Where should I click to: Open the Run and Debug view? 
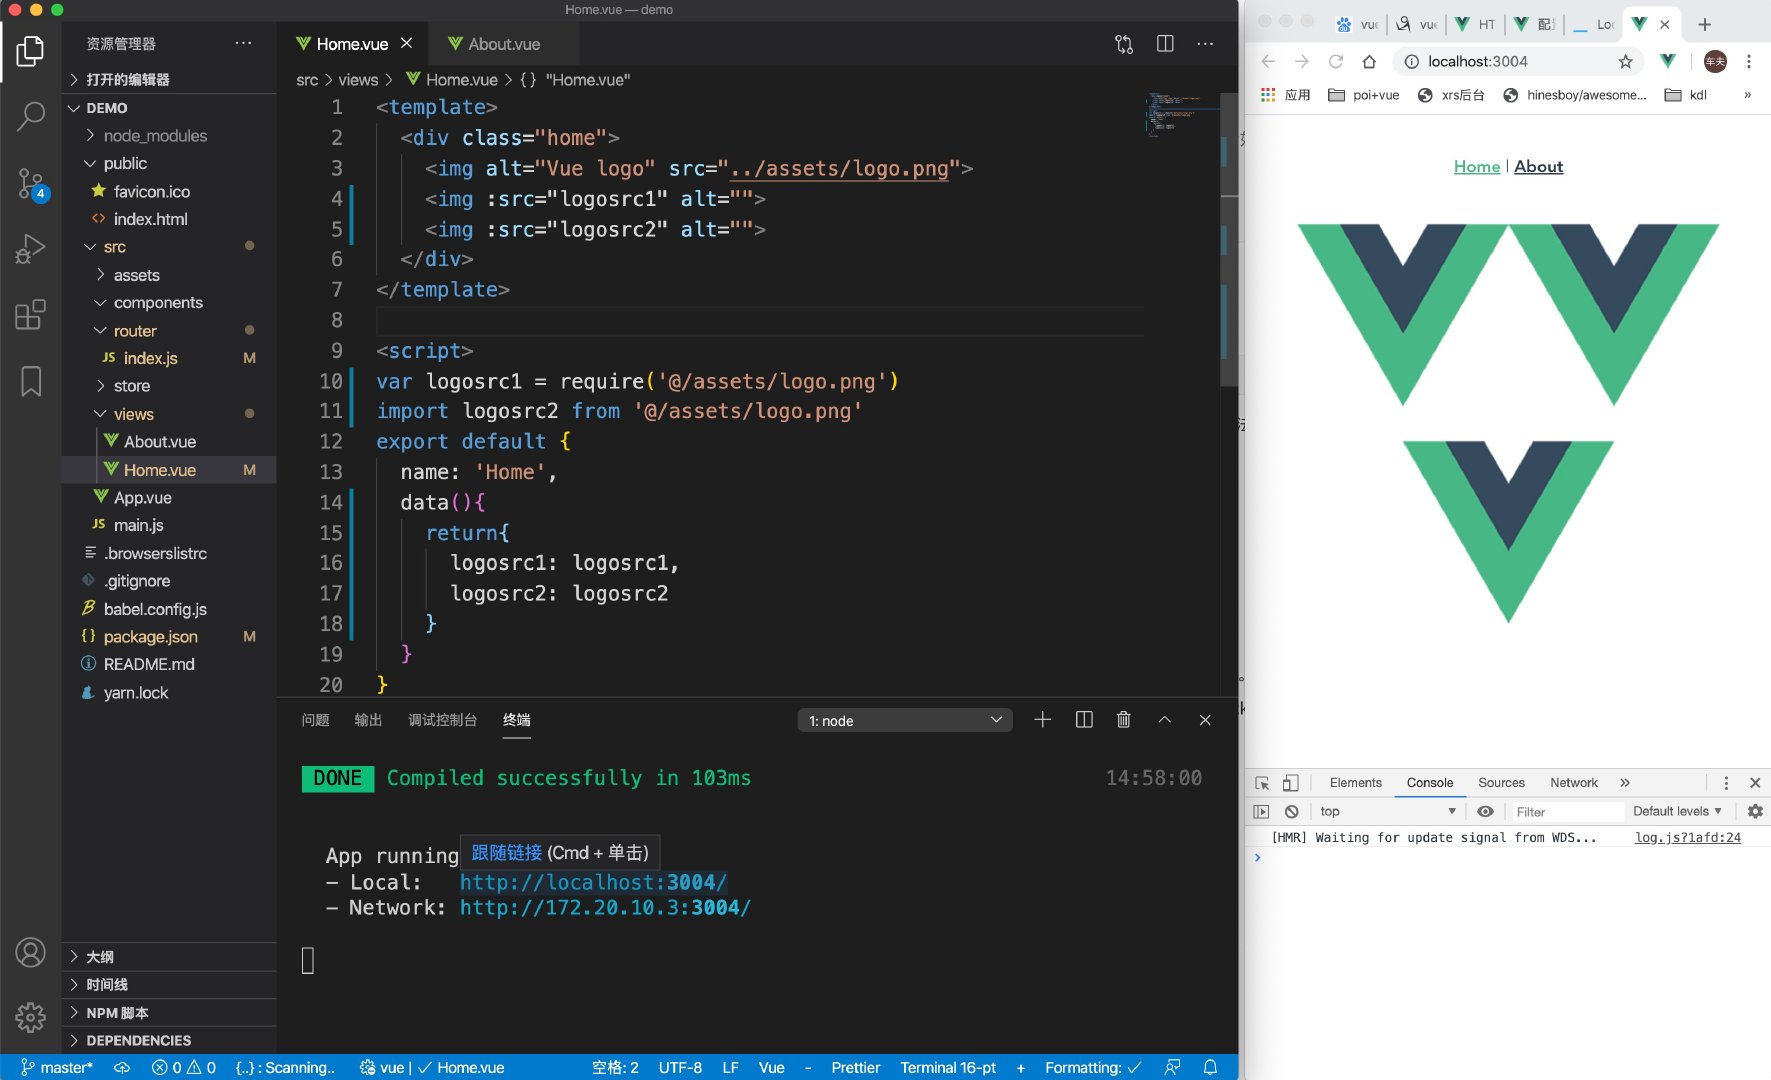(31, 249)
